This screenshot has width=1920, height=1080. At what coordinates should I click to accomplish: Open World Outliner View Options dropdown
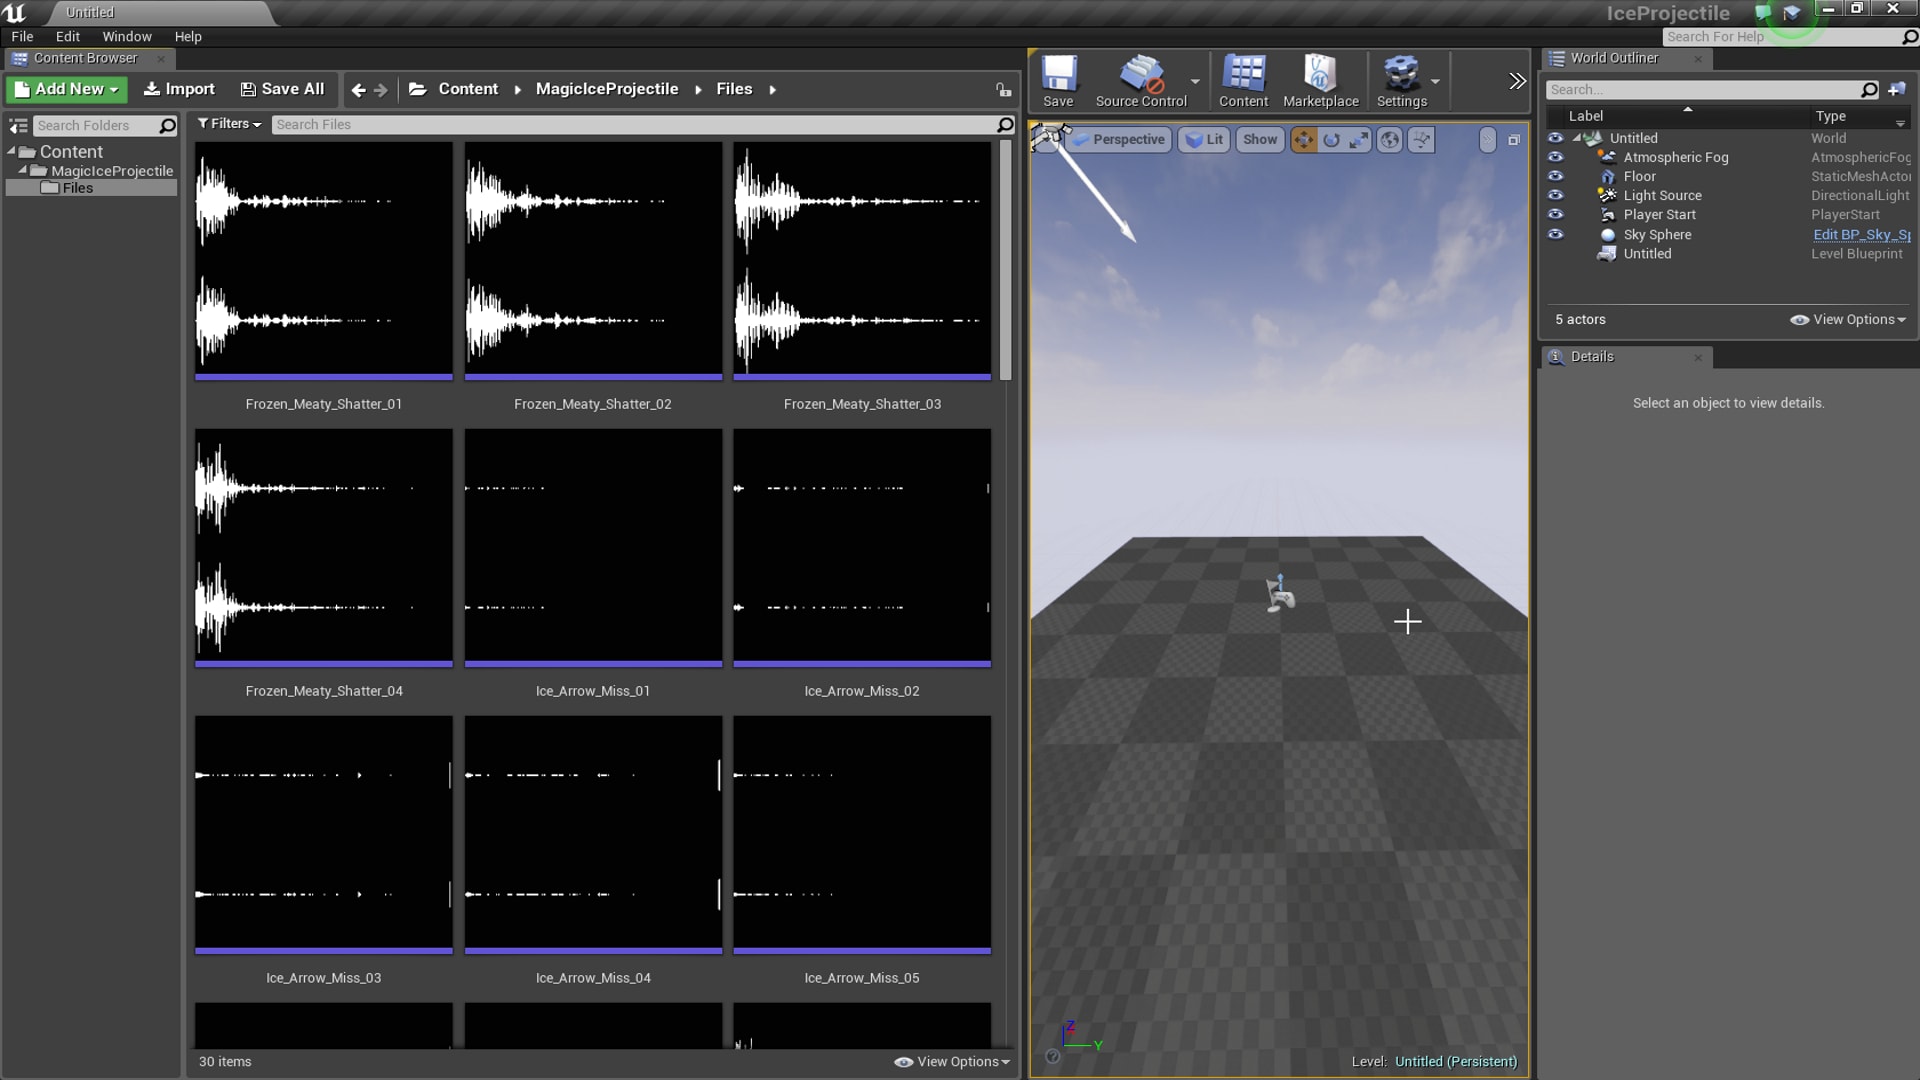(x=1848, y=320)
